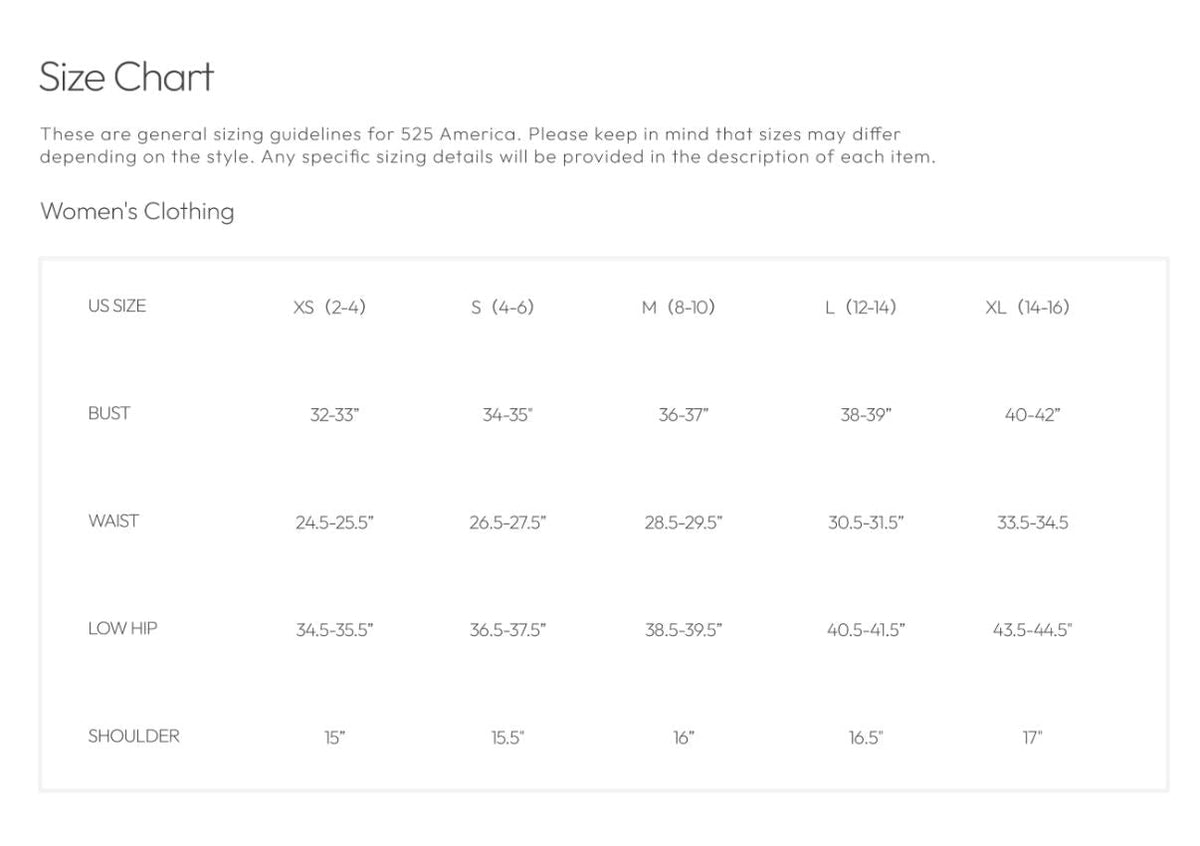Select the 36.5-37.5" low hip value
This screenshot has height=846, width=1200.
[x=508, y=631]
